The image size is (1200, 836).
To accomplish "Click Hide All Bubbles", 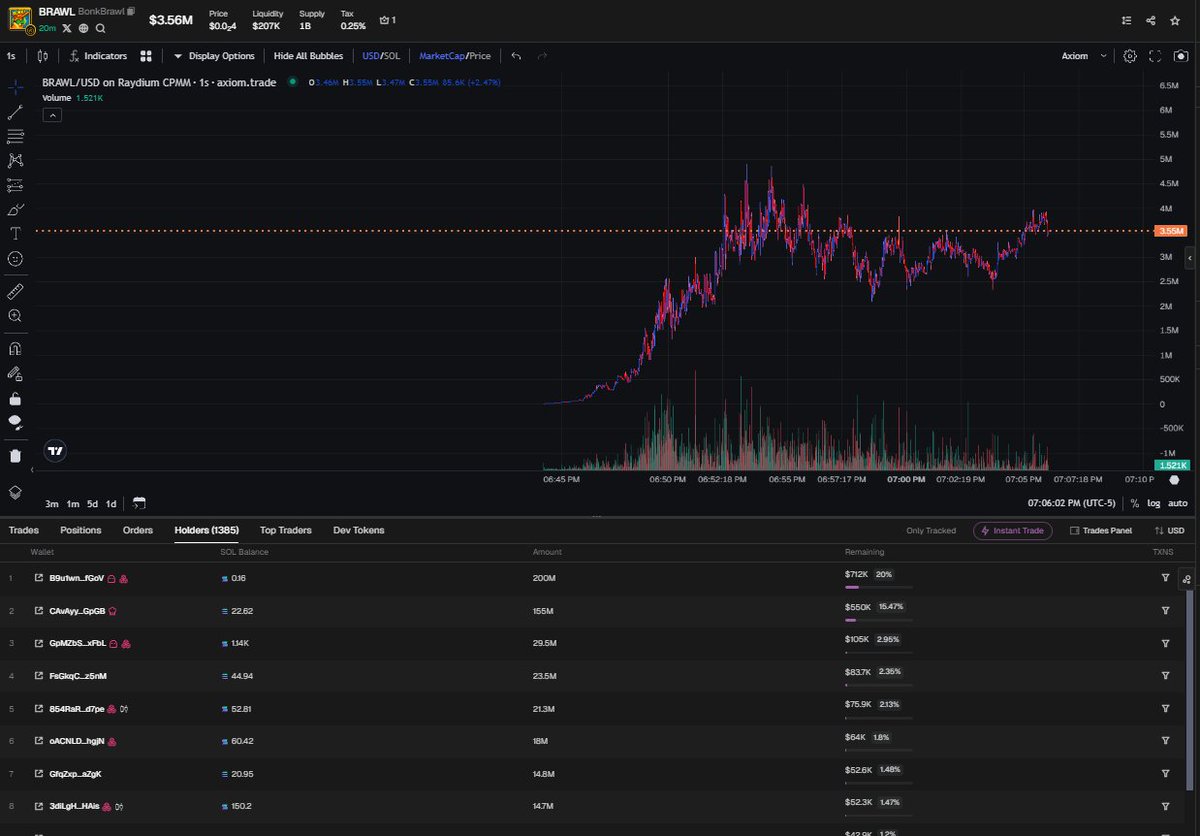I will (308, 56).
